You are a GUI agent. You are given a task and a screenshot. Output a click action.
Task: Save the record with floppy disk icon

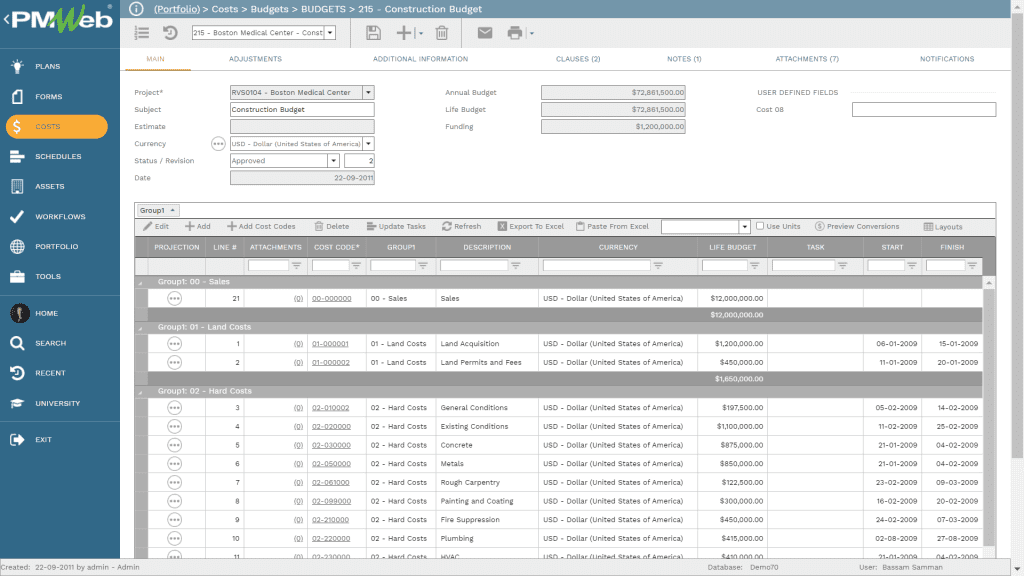point(373,33)
